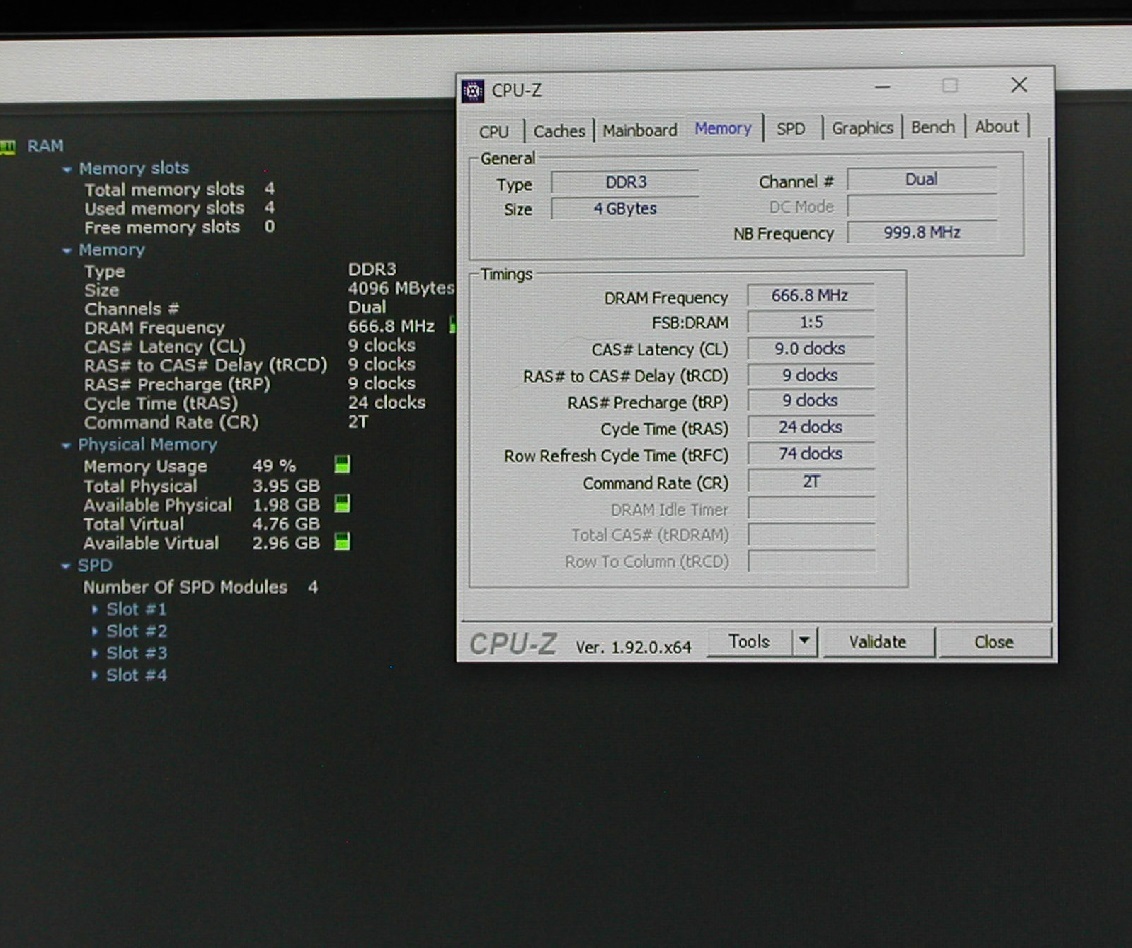Click the Close button in CPU-Z
This screenshot has height=948, width=1132.
click(x=993, y=642)
